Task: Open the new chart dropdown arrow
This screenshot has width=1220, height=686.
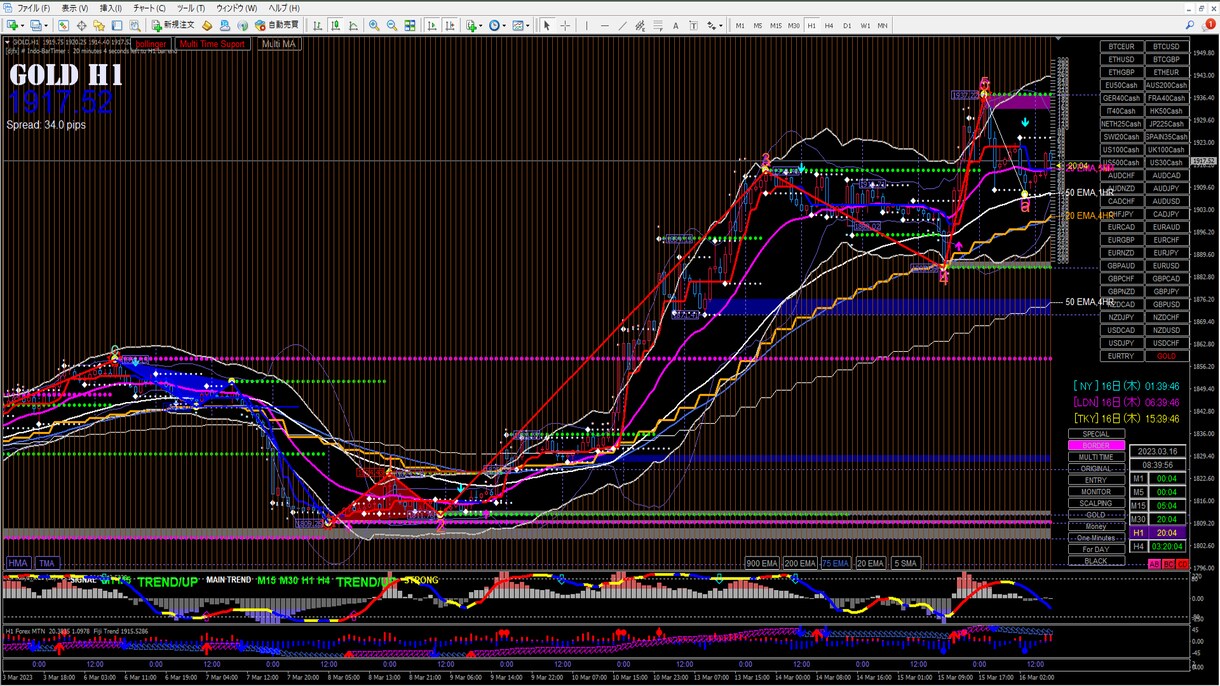Action: 24,25
